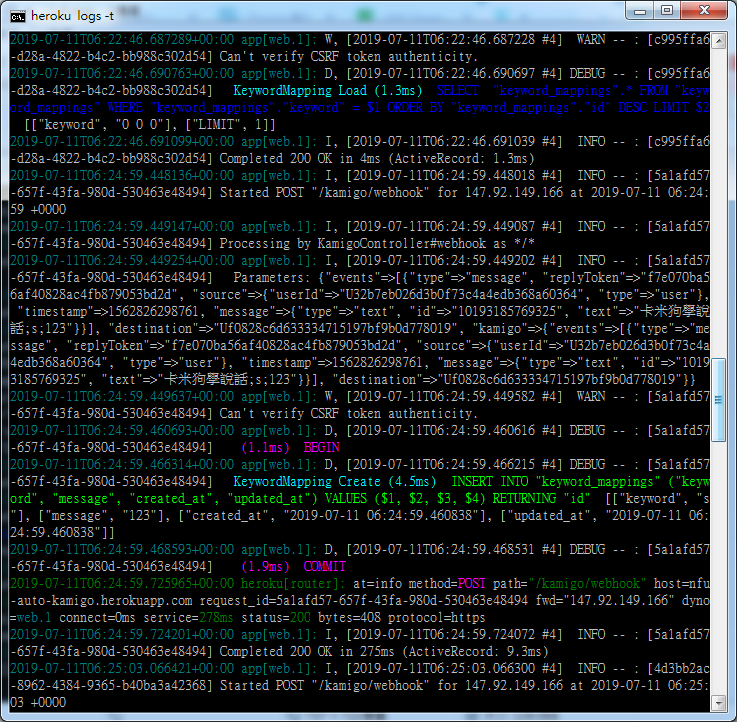Click '24:59.460838"]]' line

coord(62,533)
